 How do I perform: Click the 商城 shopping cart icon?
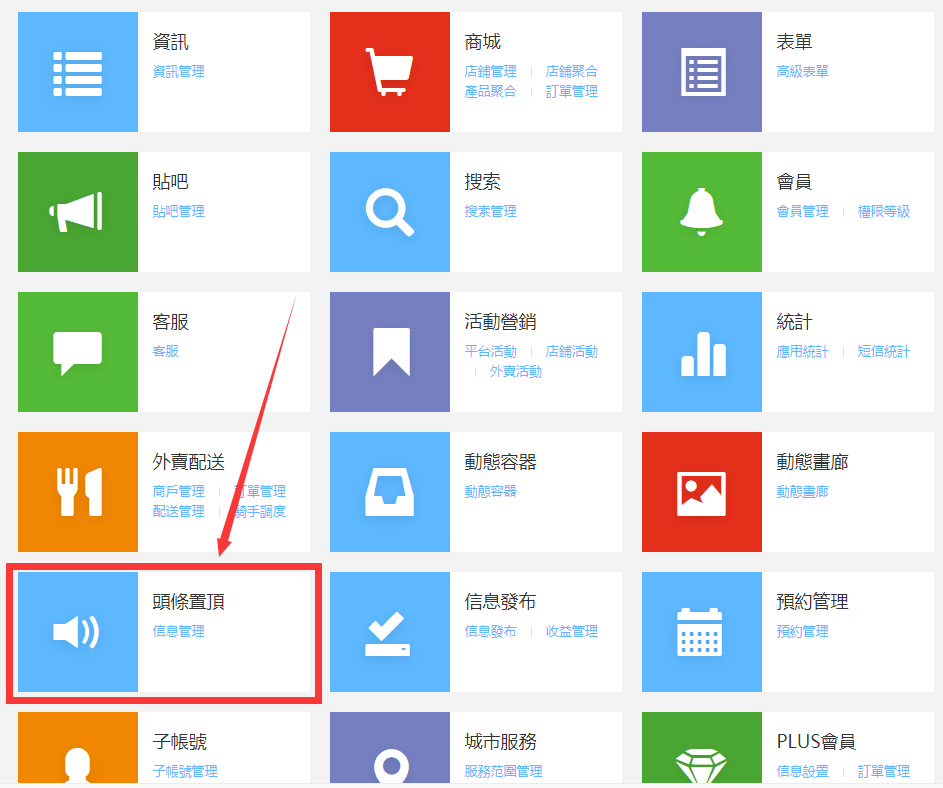[390, 72]
